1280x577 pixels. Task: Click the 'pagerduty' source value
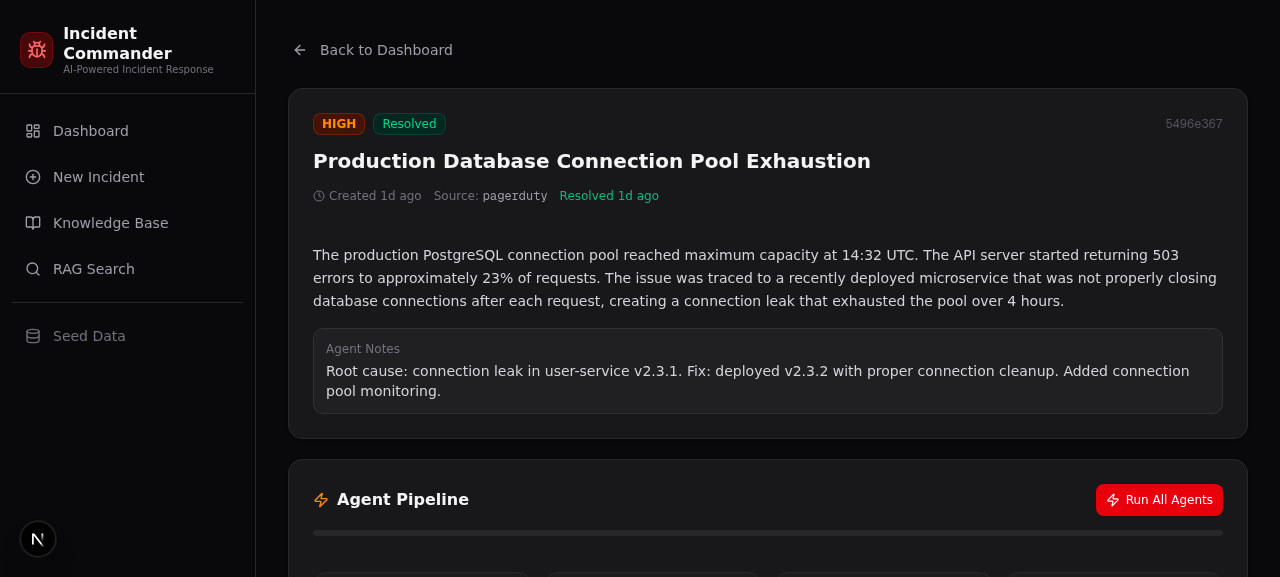coord(515,196)
